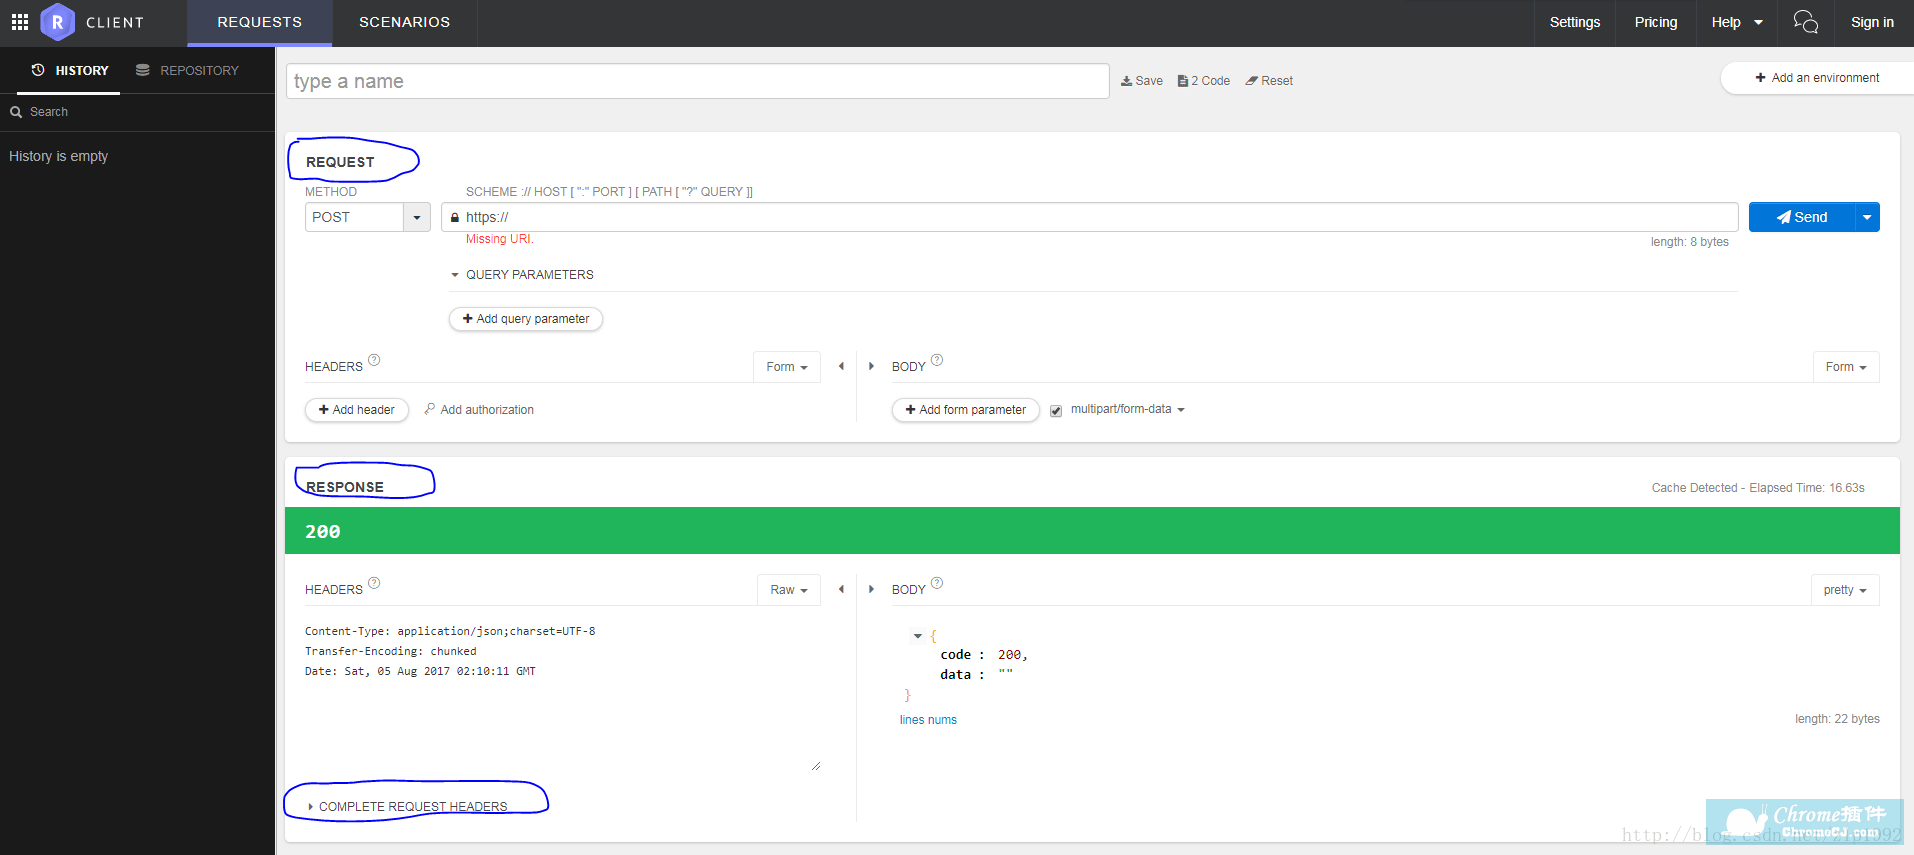Click the Restlet Client logo

point(57,22)
